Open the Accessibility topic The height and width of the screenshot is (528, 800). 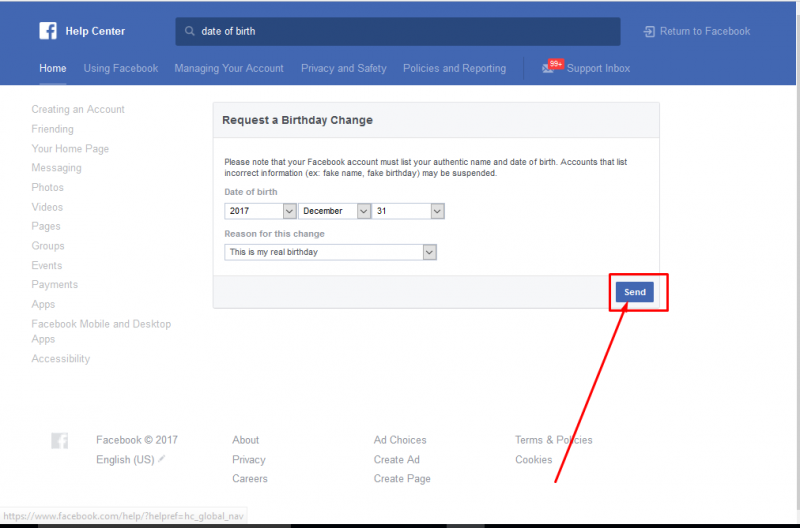coord(61,359)
